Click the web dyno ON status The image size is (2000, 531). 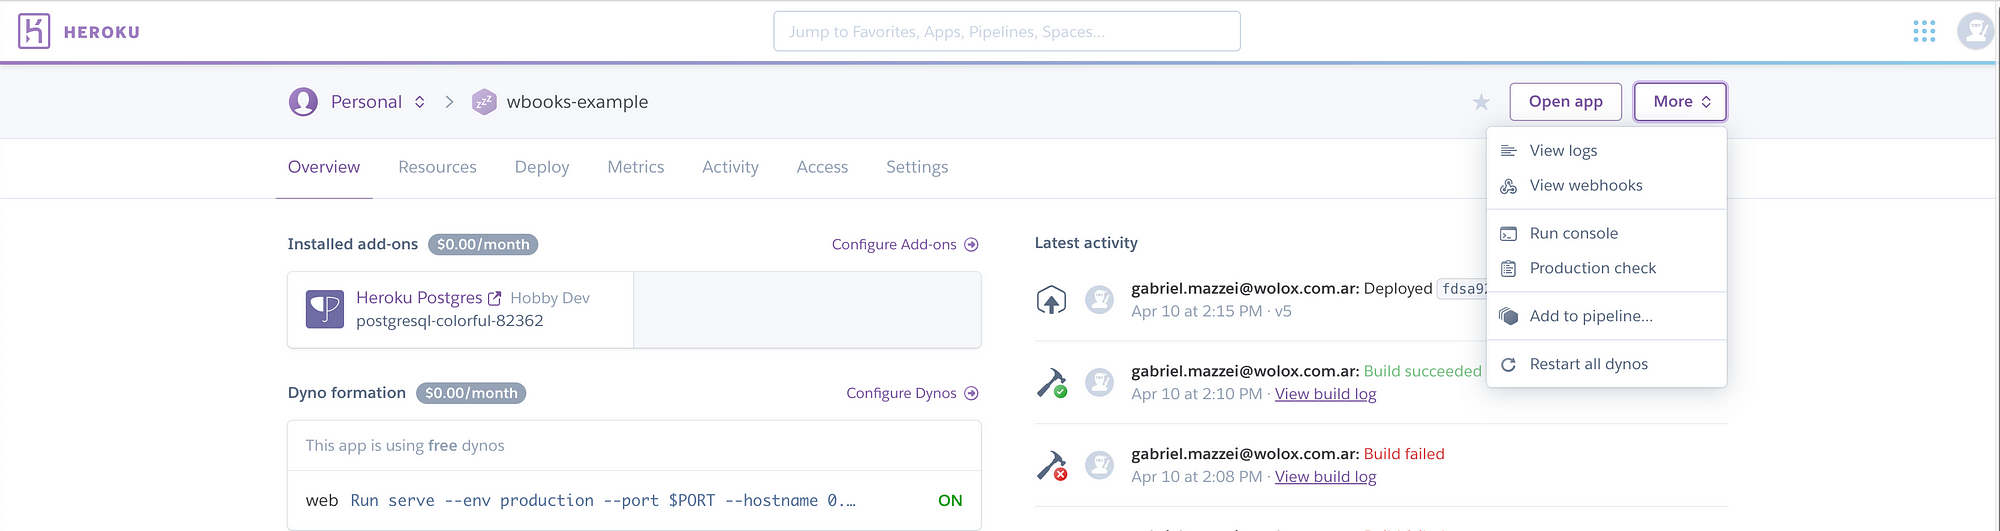click(x=950, y=501)
